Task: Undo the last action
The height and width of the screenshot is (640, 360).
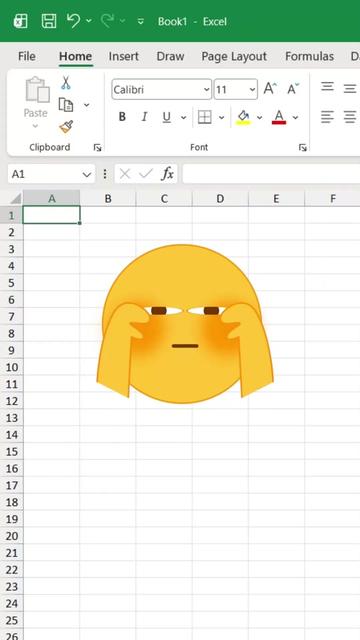Action: coord(73,21)
